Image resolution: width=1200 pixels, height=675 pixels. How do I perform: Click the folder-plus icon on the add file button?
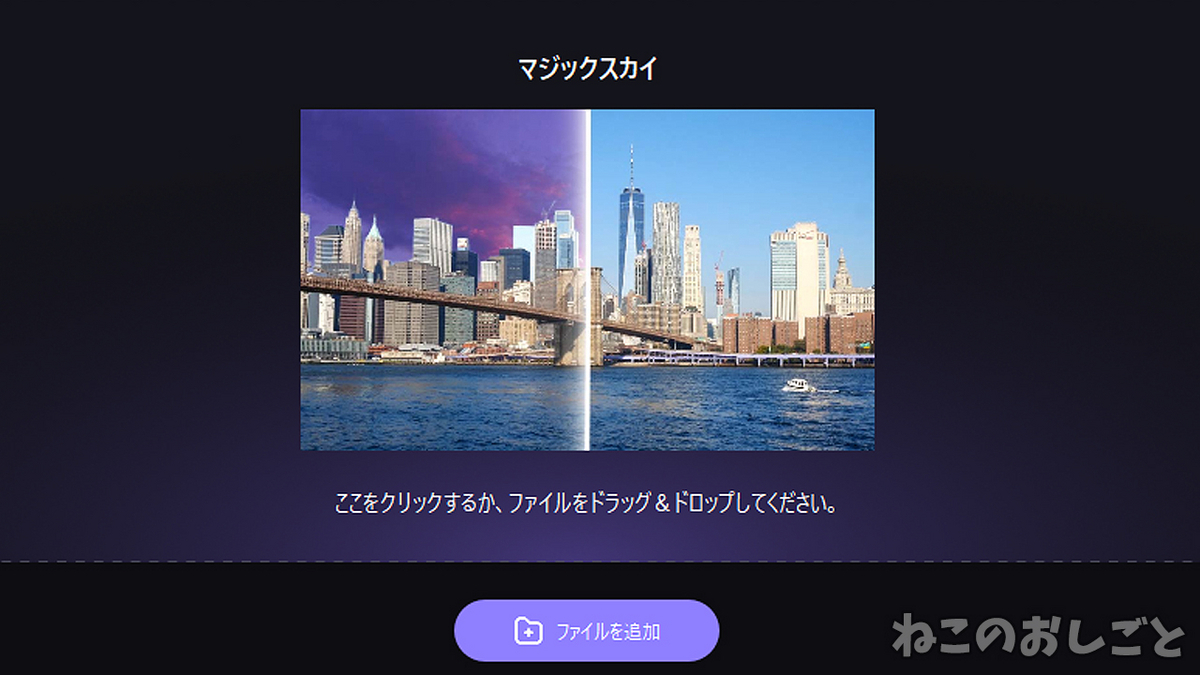pyautogui.click(x=528, y=631)
